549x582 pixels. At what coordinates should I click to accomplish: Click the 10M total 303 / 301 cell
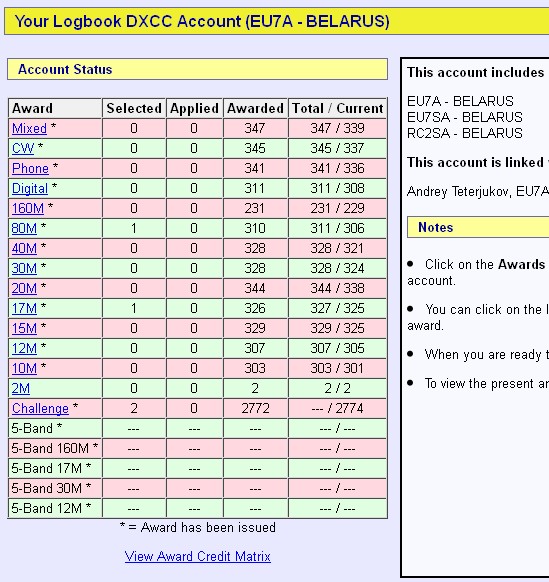click(337, 369)
